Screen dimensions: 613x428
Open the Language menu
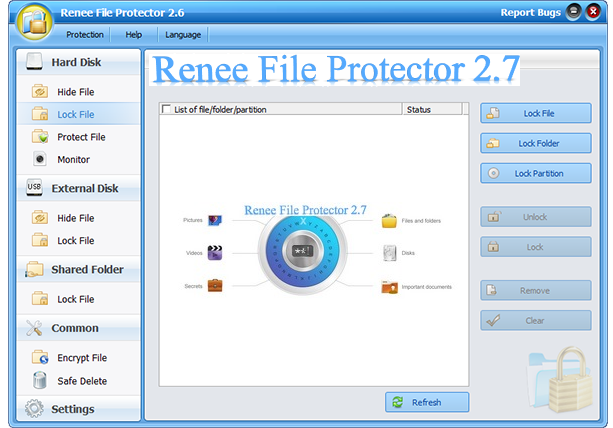[183, 35]
